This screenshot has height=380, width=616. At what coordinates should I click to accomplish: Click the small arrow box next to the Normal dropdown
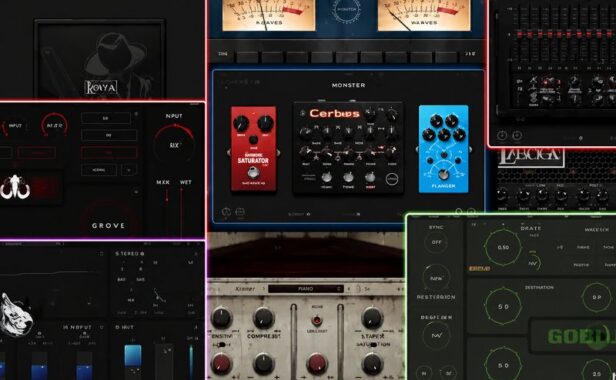click(129, 170)
